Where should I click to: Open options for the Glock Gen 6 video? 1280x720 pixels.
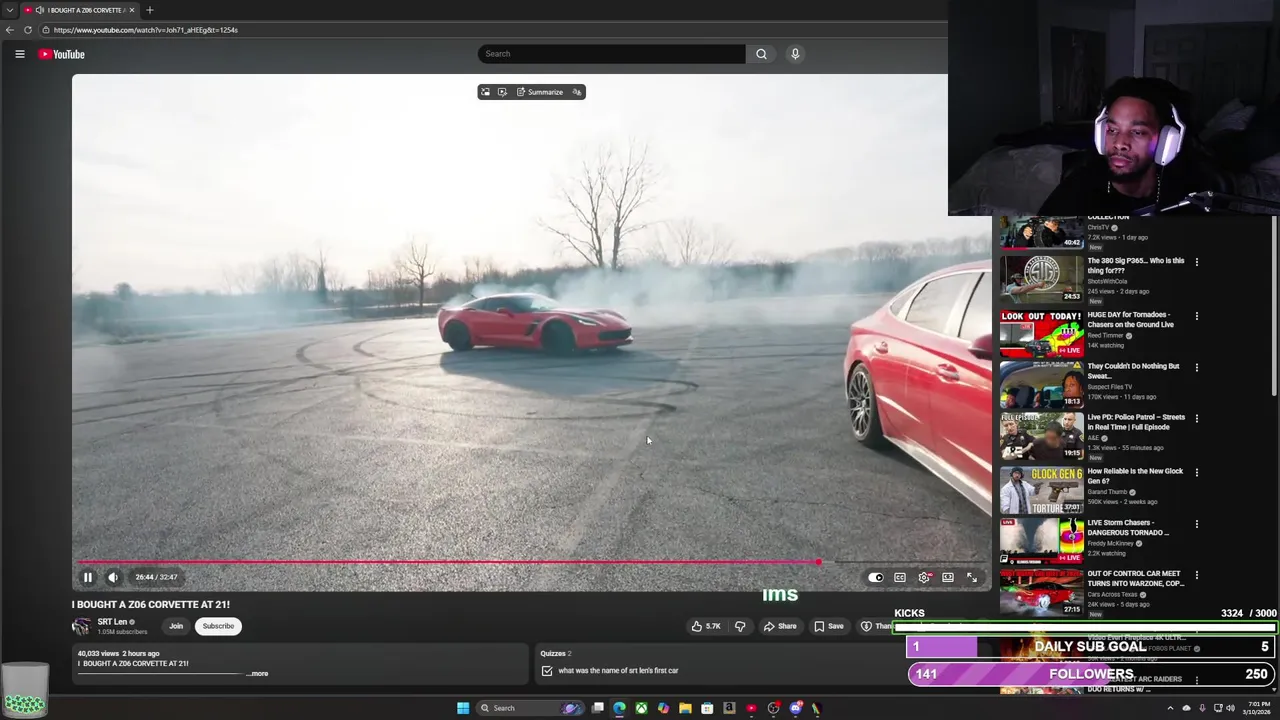[x=1196, y=472]
